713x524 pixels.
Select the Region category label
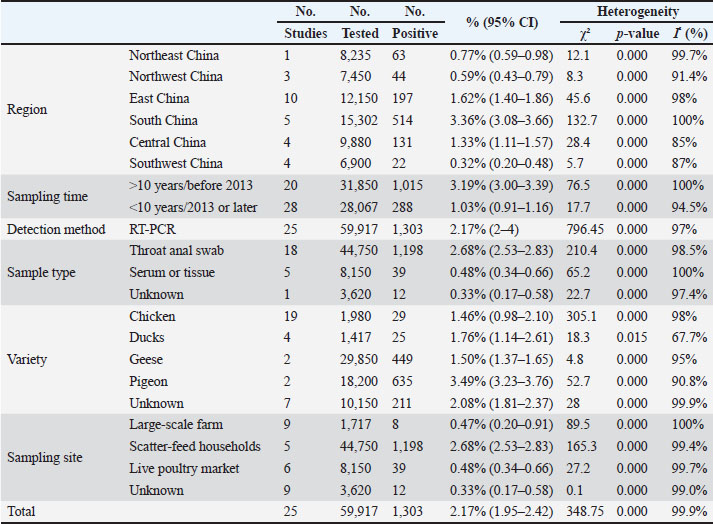(27, 109)
